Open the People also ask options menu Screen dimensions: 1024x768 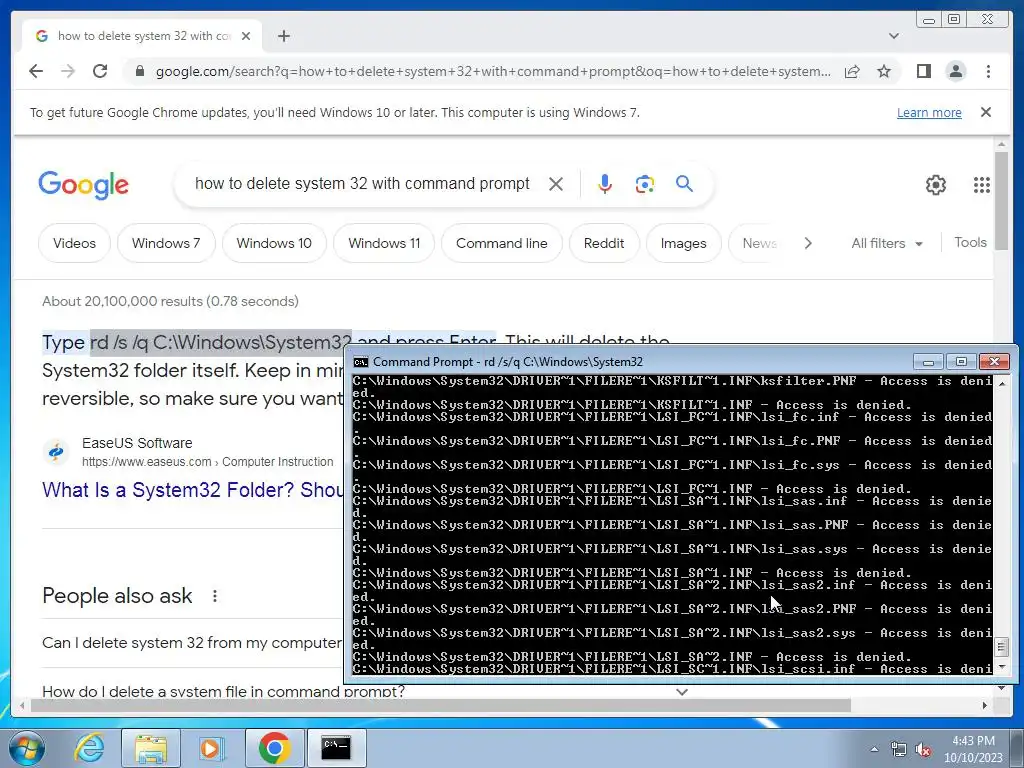215,596
